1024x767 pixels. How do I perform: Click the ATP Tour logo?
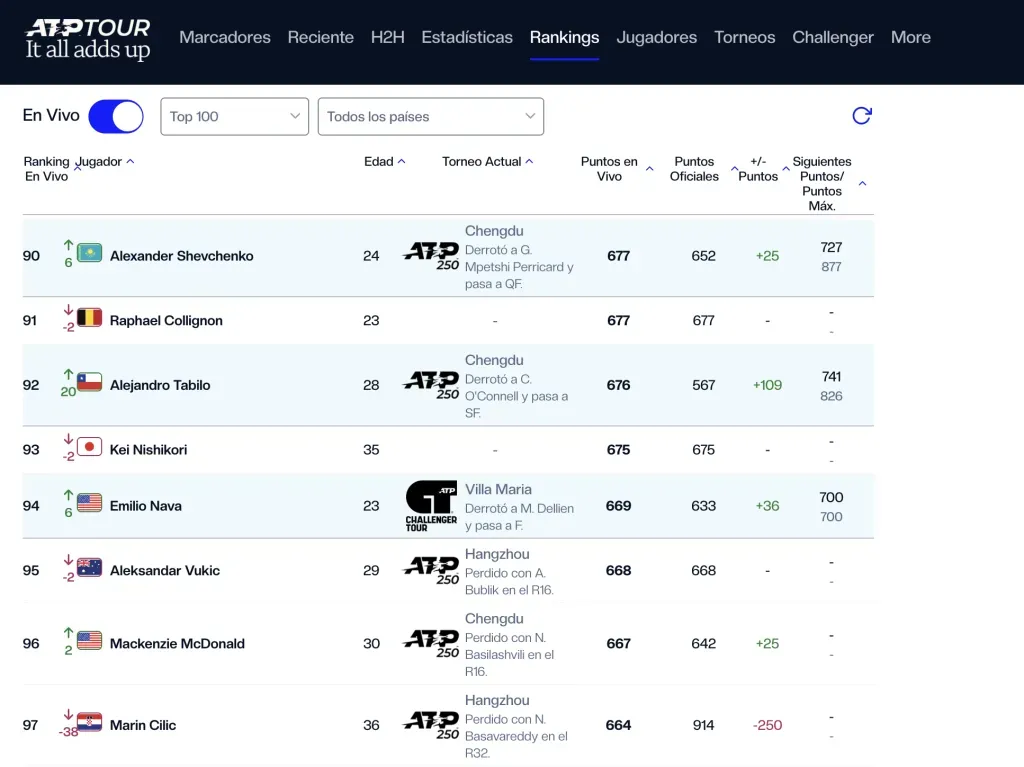pos(88,39)
